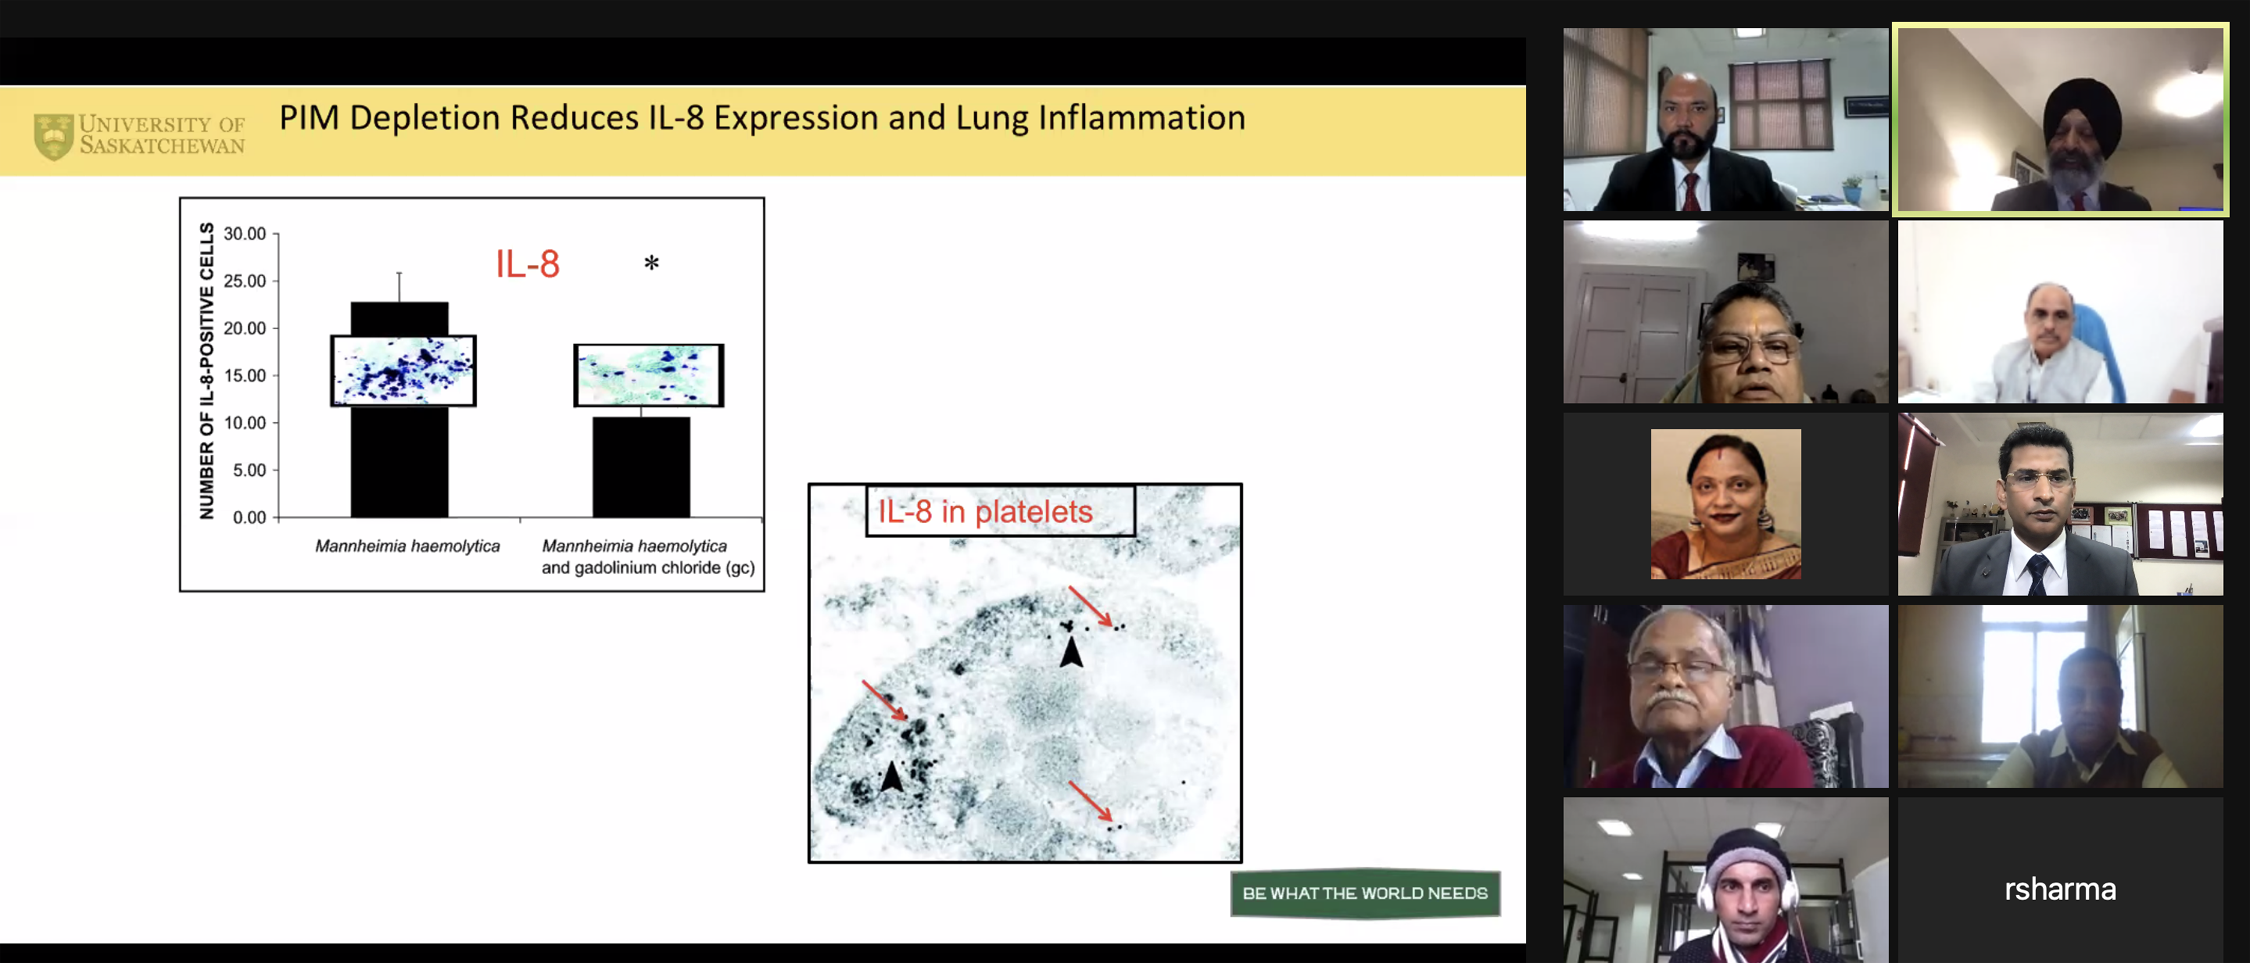This screenshot has height=963, width=2250.
Task: Click the gadolinium chloride bar on the chart
Action: [641, 467]
